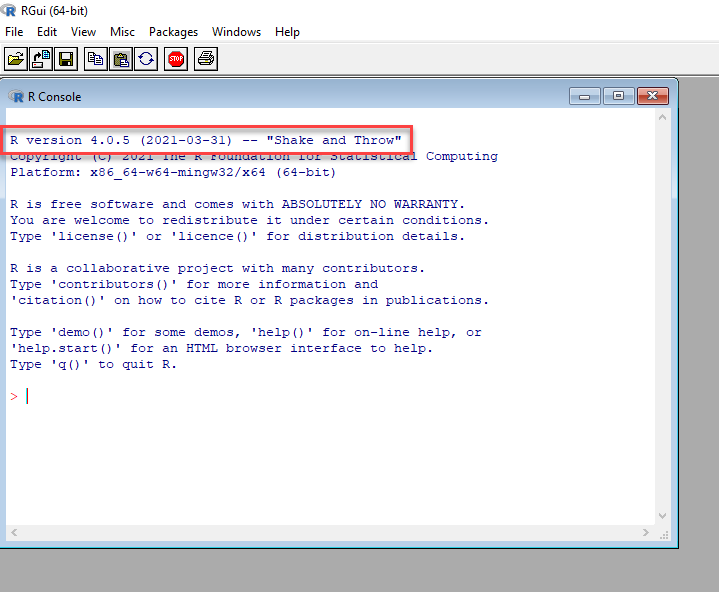Click the 'license()' text in console
The height and width of the screenshot is (592, 719).
[94, 237]
